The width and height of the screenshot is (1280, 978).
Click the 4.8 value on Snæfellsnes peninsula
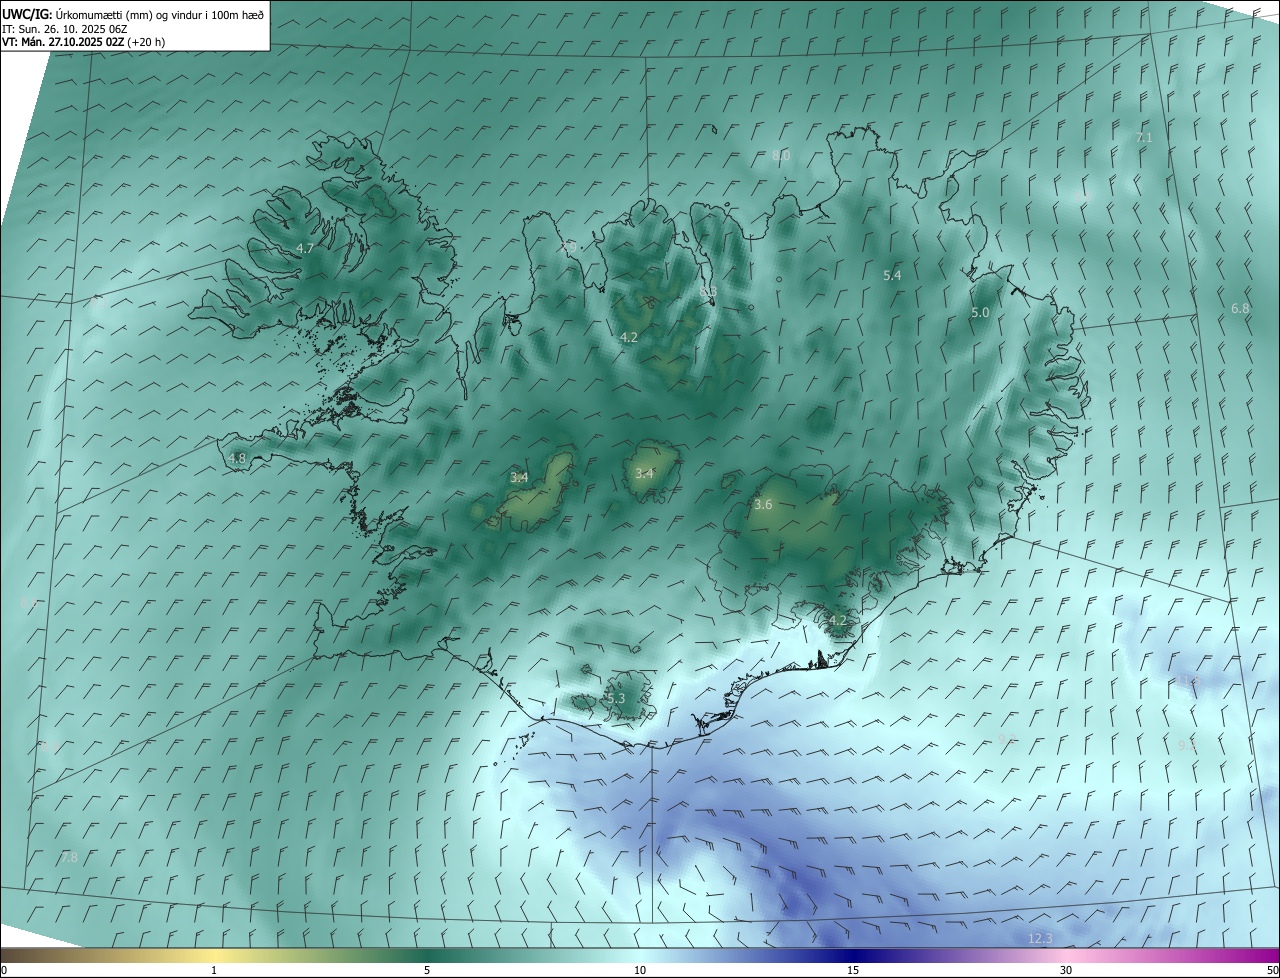(x=237, y=458)
